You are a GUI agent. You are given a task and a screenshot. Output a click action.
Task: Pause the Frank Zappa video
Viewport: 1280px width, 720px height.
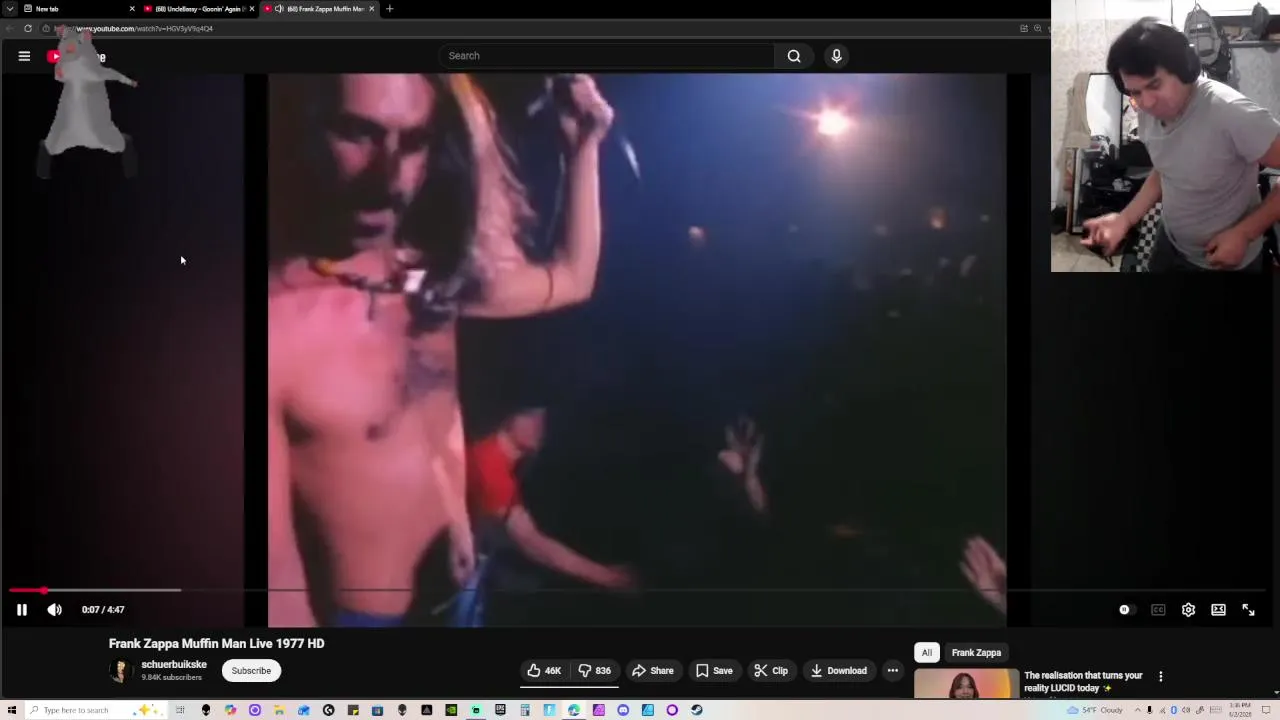click(21, 609)
